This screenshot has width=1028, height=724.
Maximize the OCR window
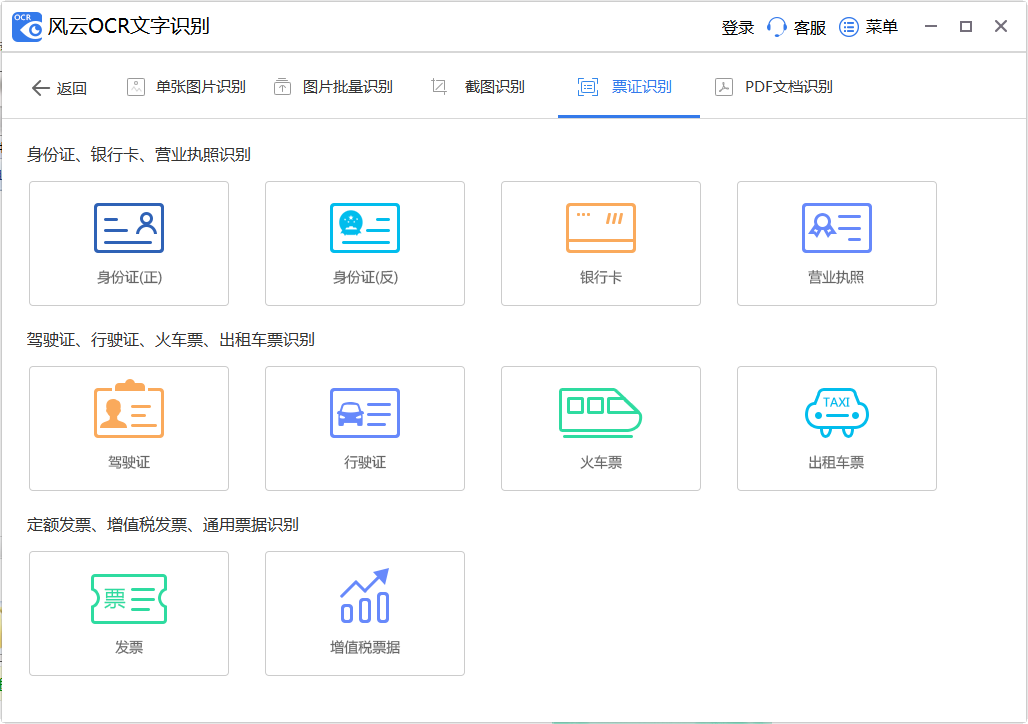[966, 26]
